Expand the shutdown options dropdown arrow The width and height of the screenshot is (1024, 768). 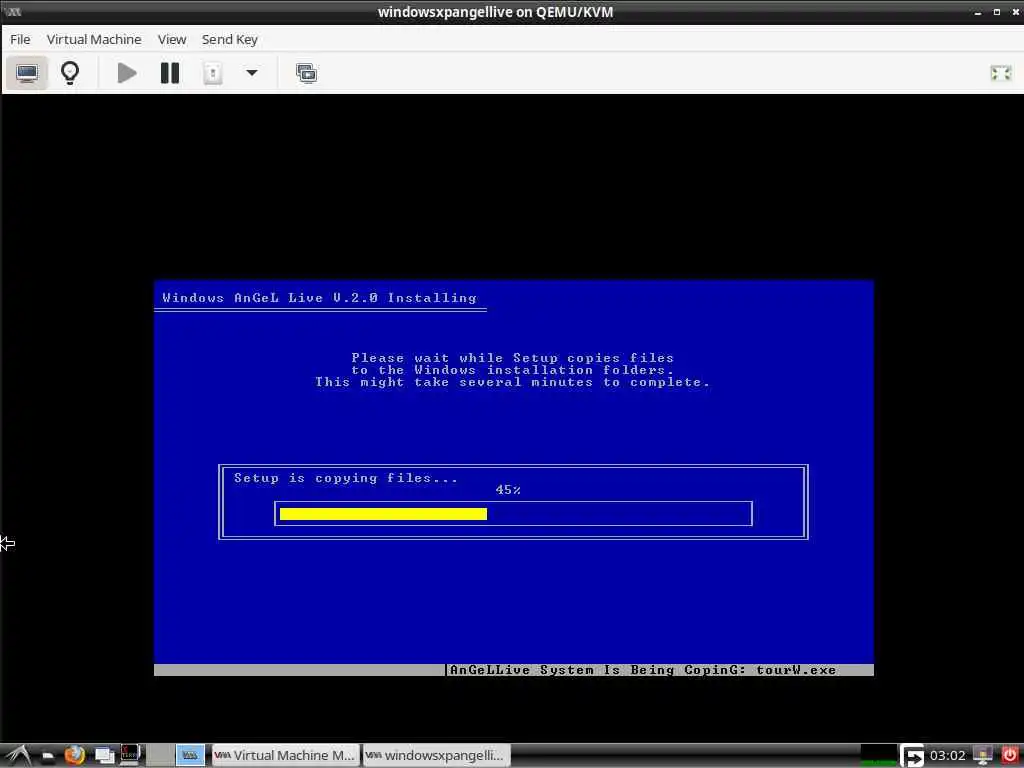(251, 73)
